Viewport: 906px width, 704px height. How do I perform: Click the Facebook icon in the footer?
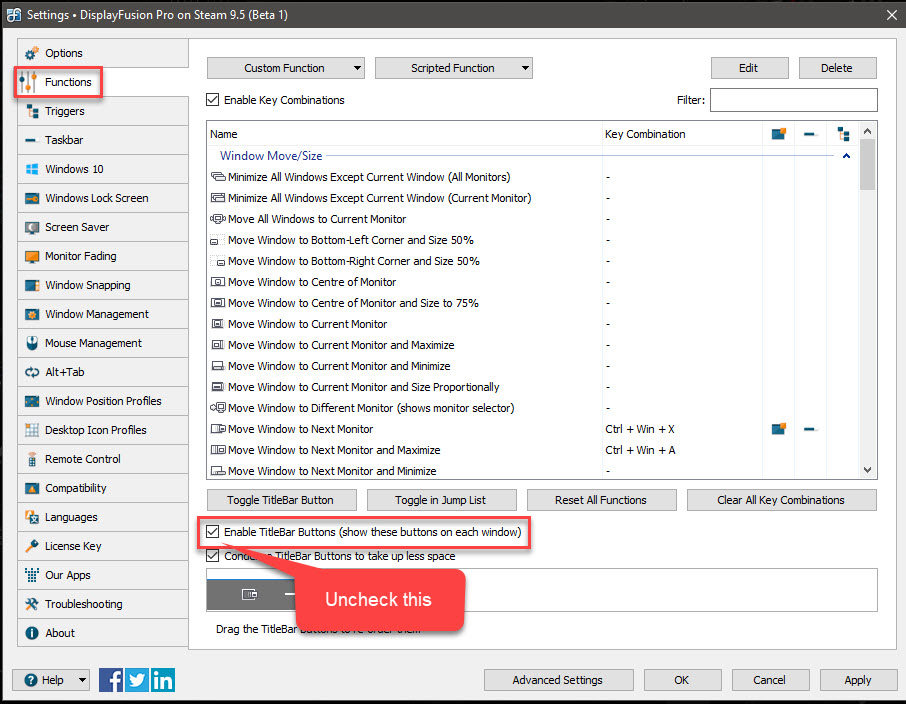[111, 680]
